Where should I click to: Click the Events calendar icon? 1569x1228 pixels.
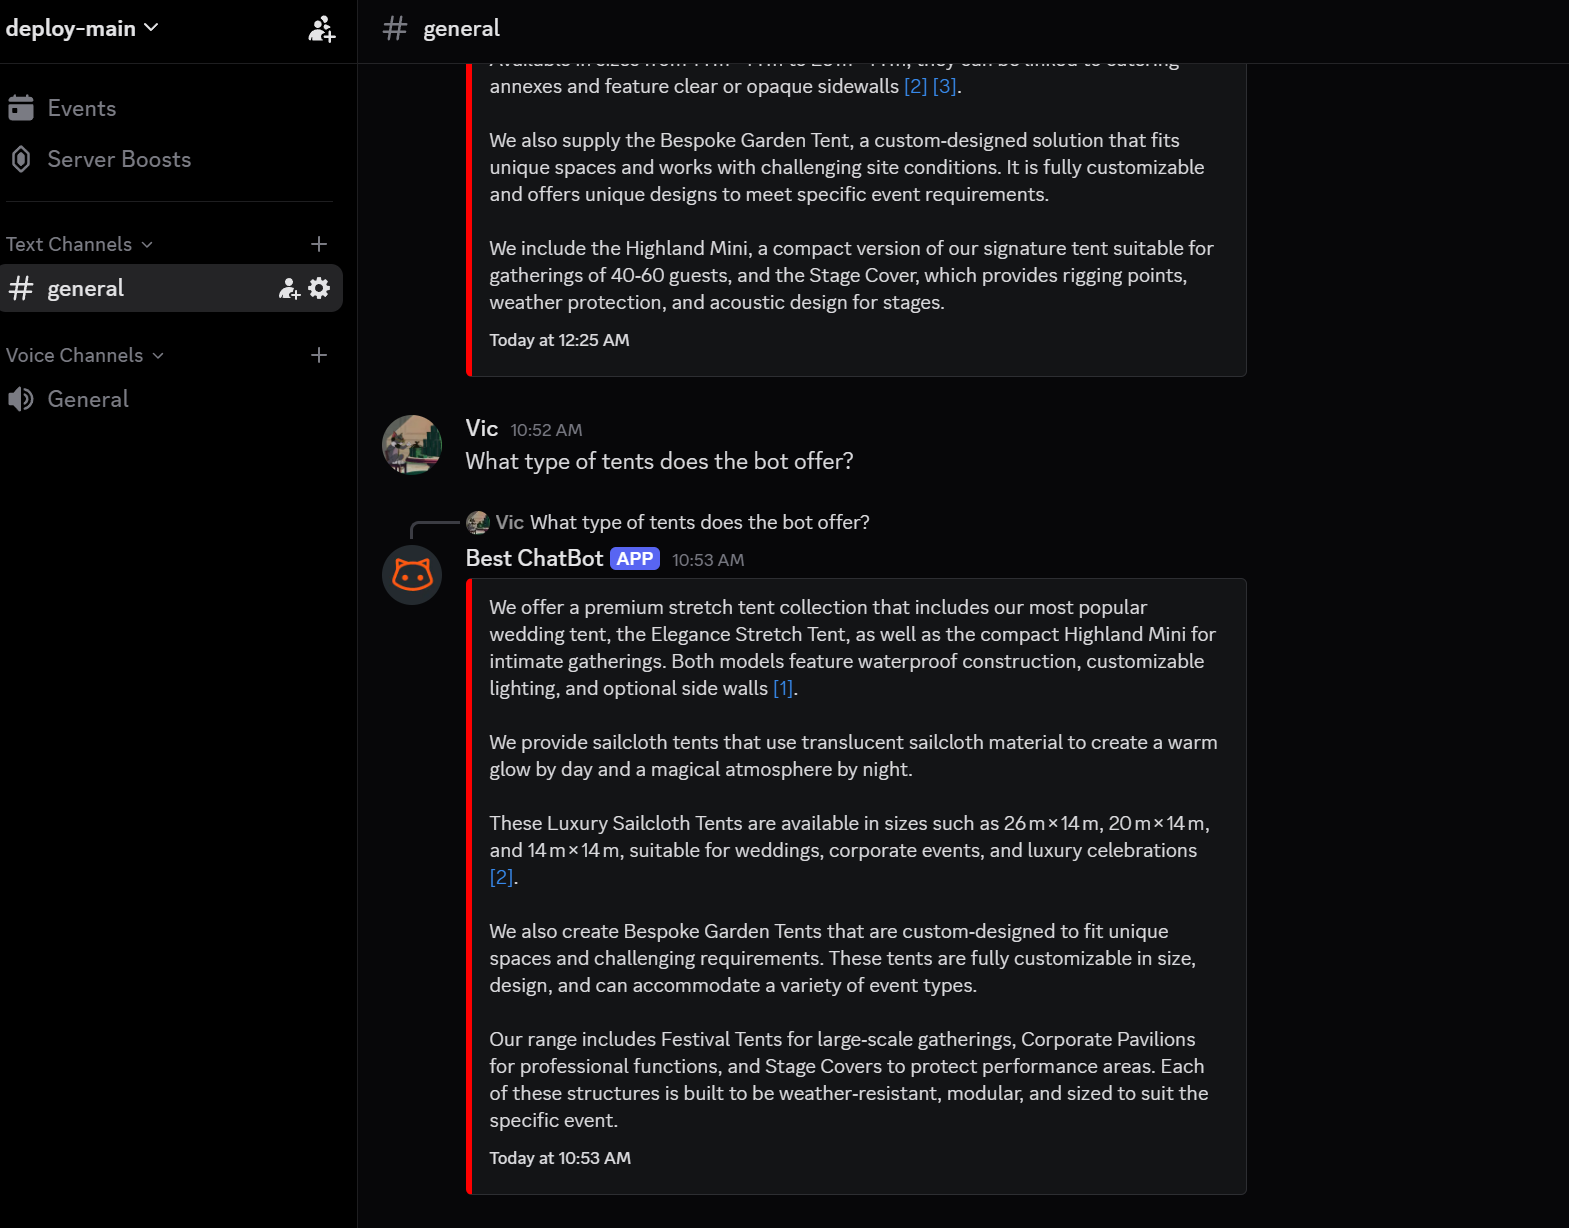[x=21, y=107]
